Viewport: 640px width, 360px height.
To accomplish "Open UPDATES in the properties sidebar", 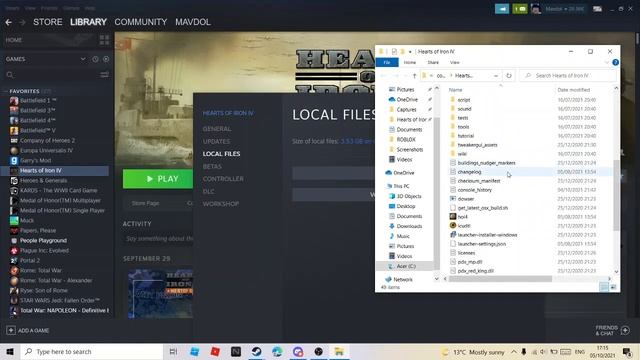I will click(216, 142).
